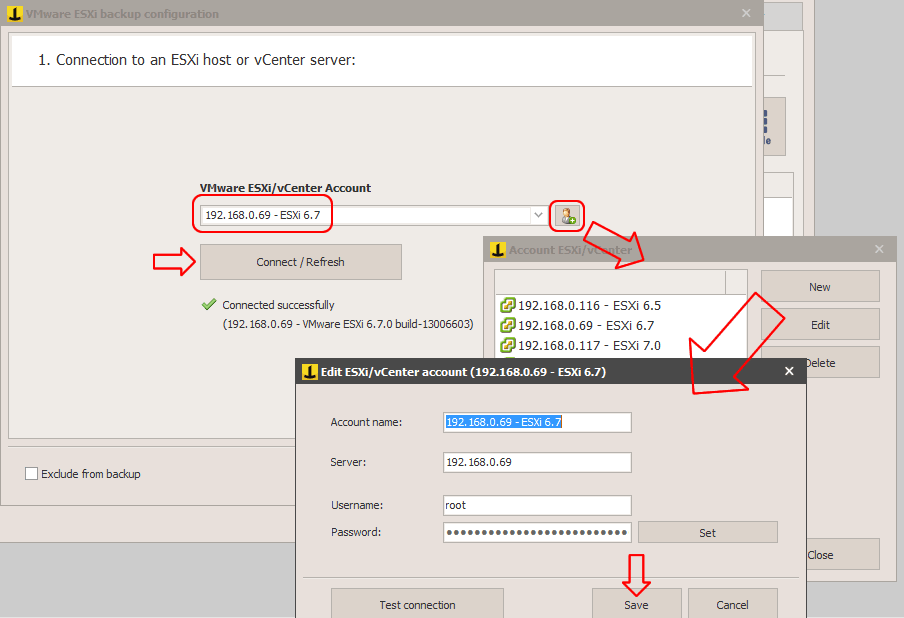
Task: Close the VMware ESXi backup configuration window
Action: [746, 13]
